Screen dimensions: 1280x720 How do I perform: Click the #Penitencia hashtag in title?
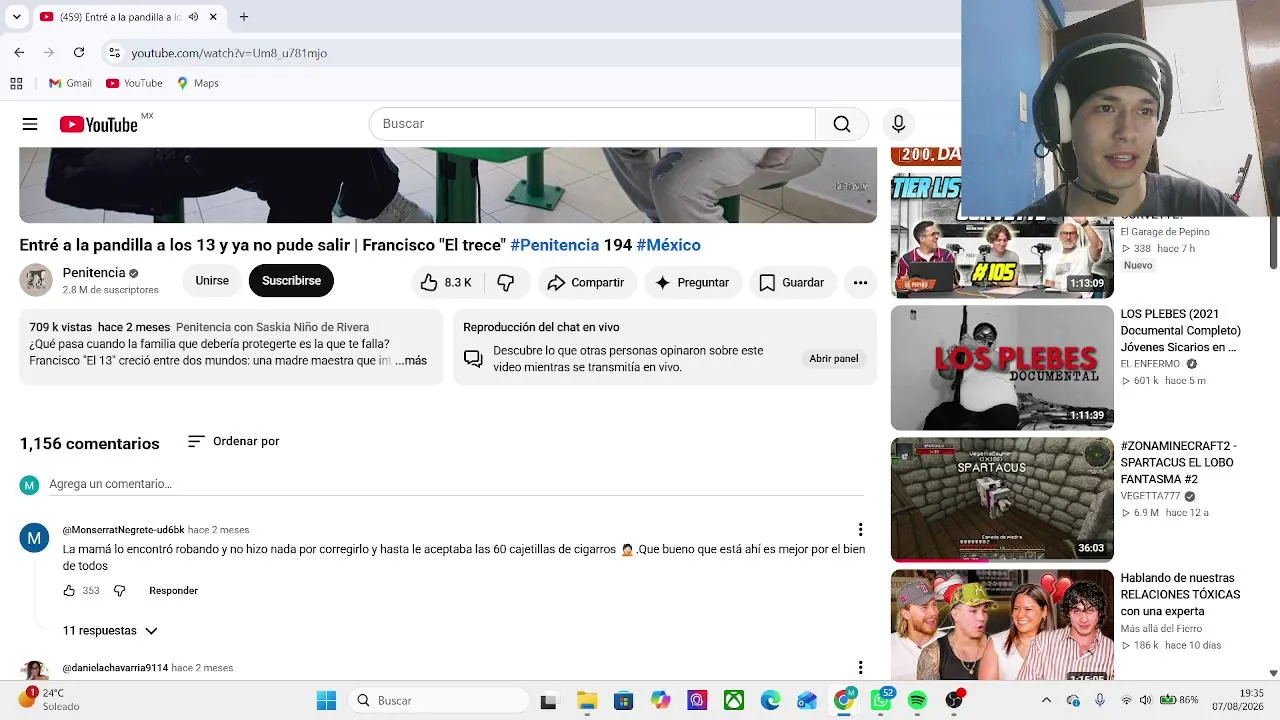[x=554, y=245]
